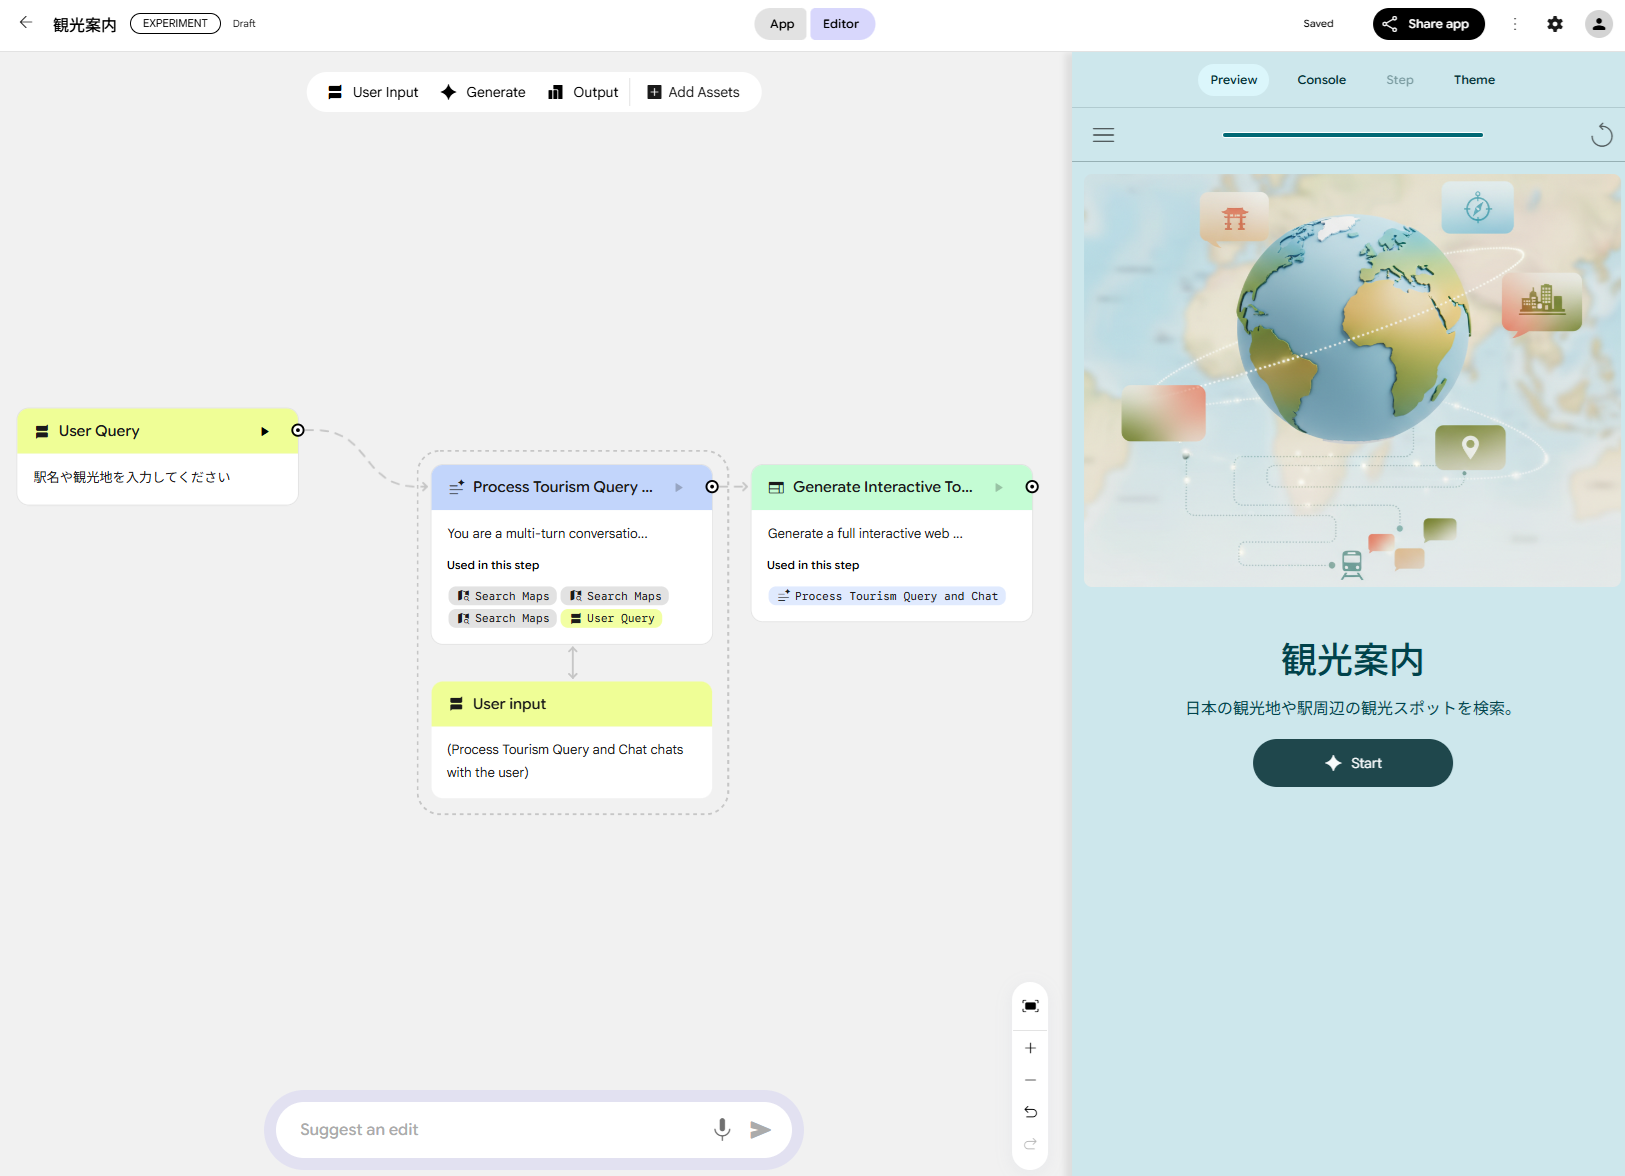Image resolution: width=1625 pixels, height=1176 pixels.
Task: Click the microphone icon in edit box
Action: 722,1129
